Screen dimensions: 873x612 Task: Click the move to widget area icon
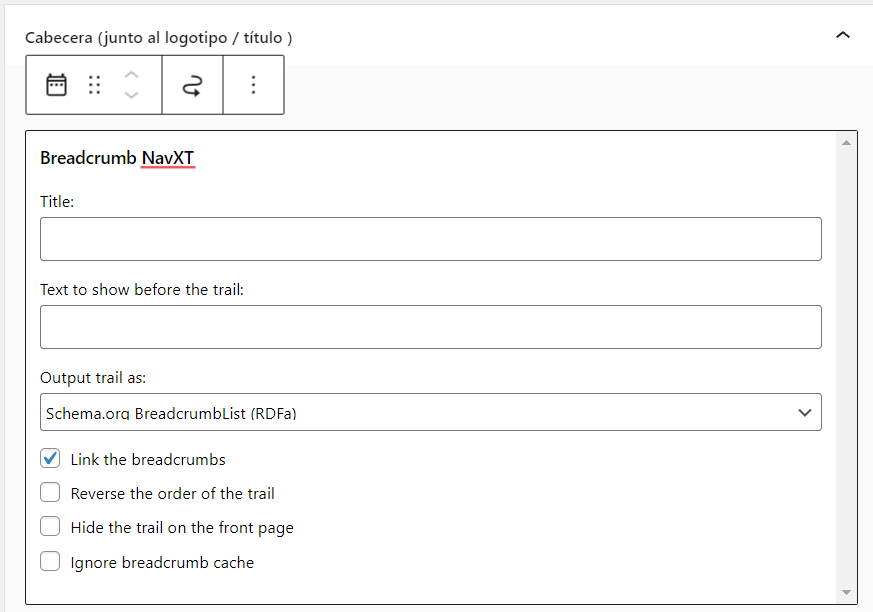click(192, 85)
